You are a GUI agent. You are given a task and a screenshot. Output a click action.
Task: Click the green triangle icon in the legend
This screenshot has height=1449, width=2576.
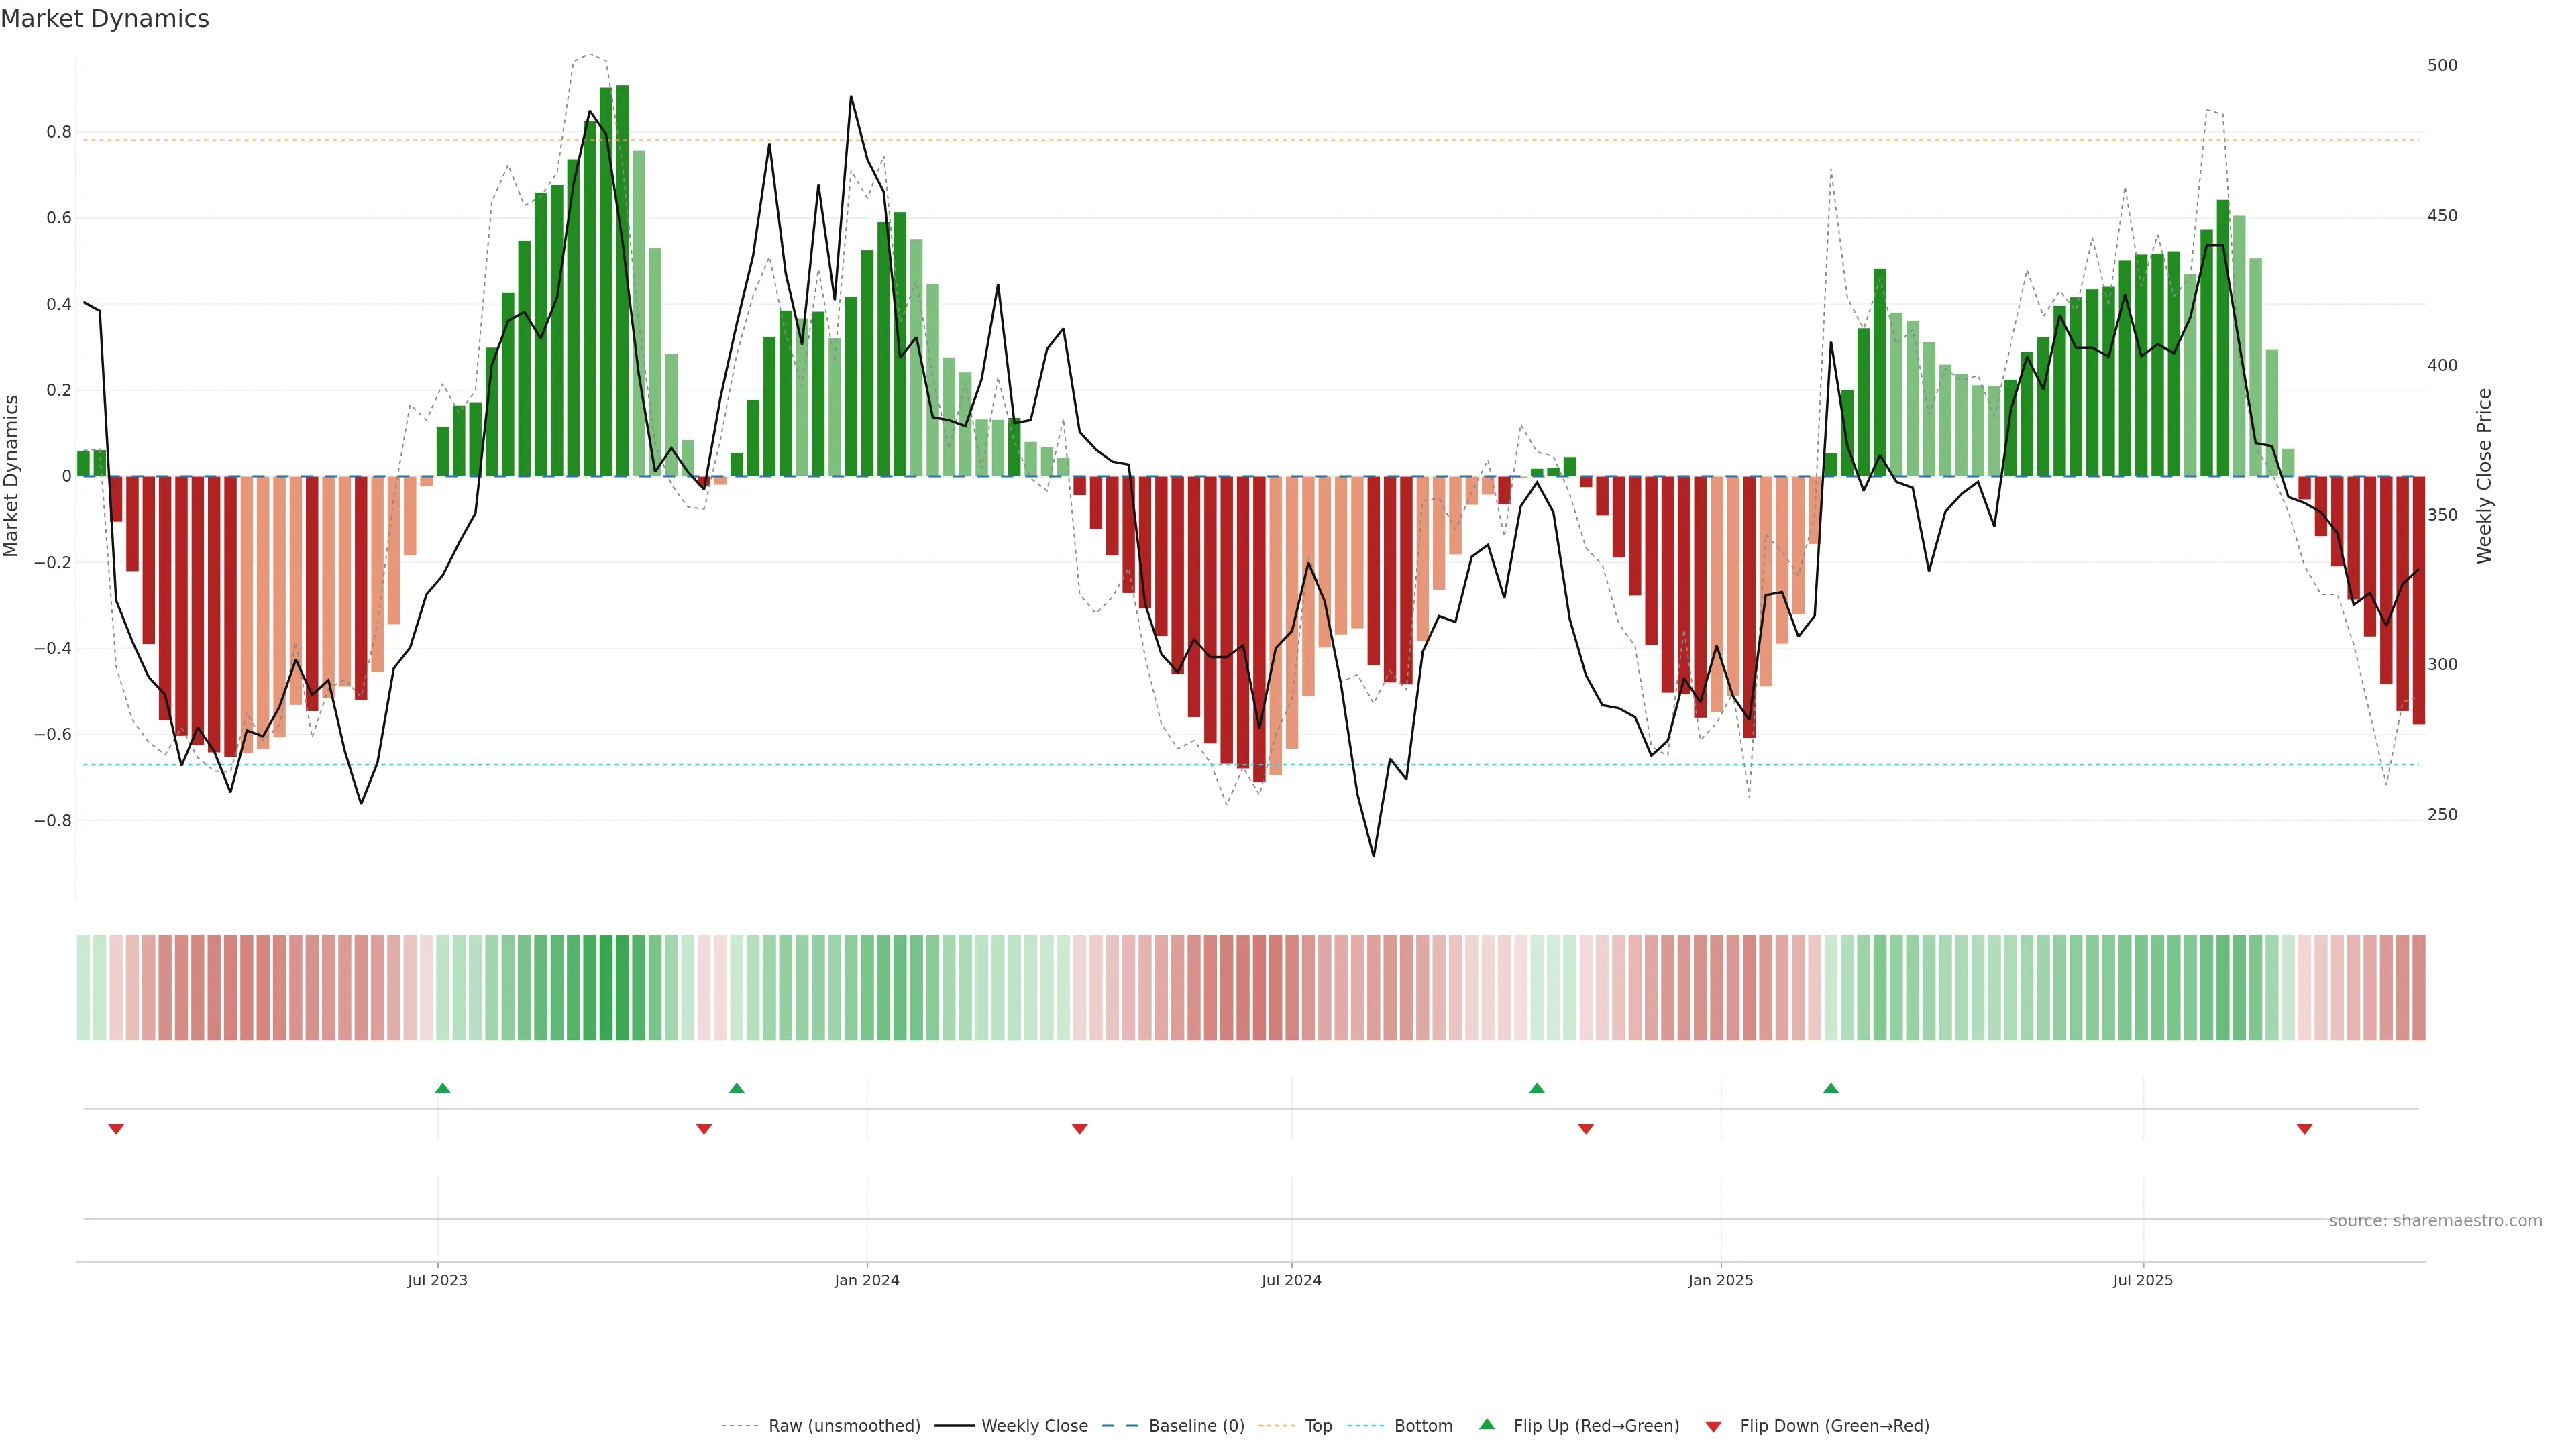coord(1487,1424)
